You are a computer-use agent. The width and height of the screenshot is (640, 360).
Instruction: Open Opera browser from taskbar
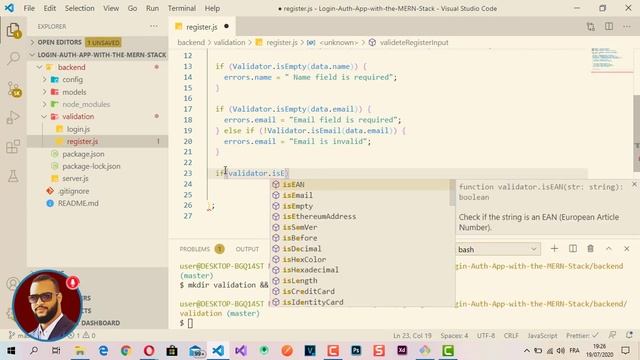tap(149, 351)
